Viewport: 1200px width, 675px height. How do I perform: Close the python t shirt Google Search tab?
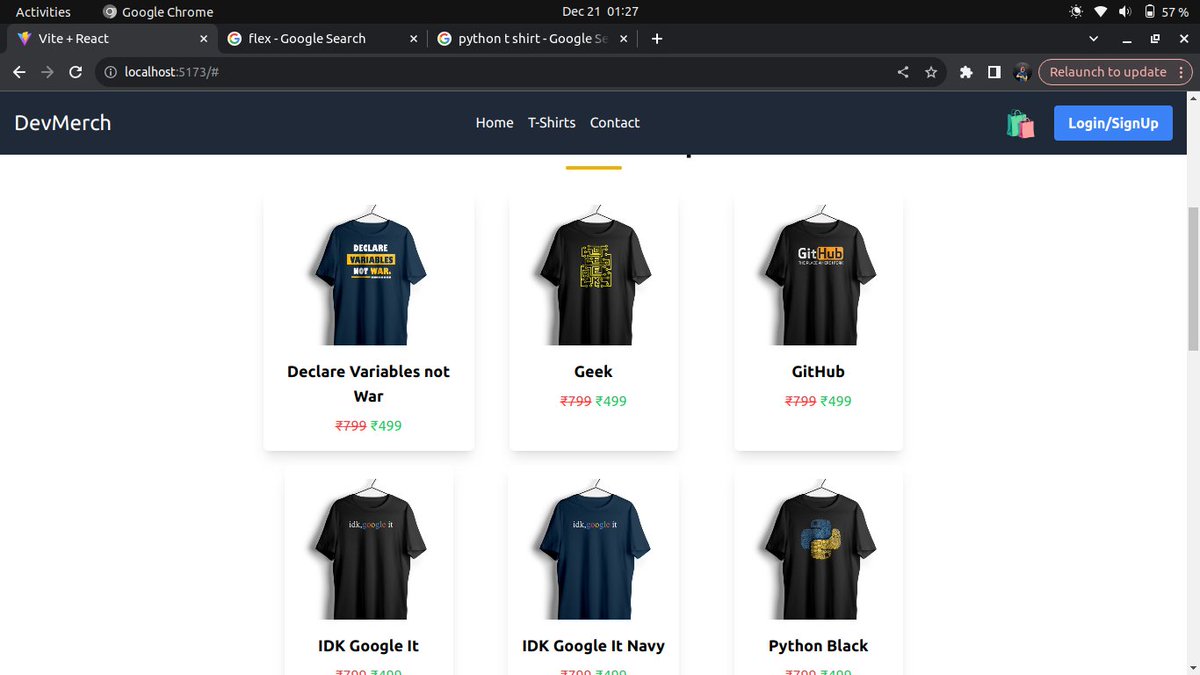click(624, 39)
